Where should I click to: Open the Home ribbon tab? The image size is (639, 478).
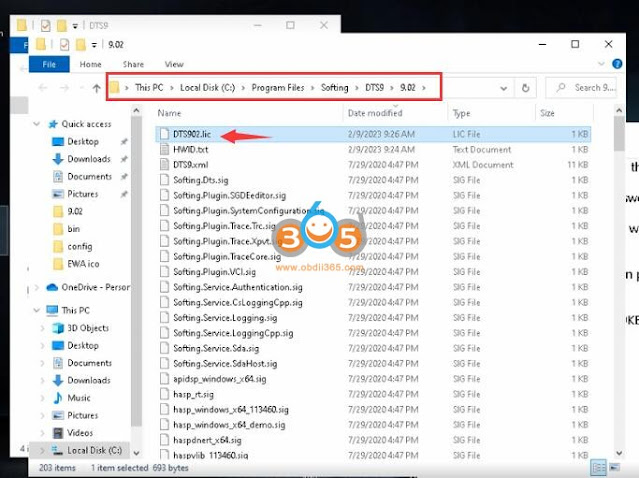click(x=90, y=64)
